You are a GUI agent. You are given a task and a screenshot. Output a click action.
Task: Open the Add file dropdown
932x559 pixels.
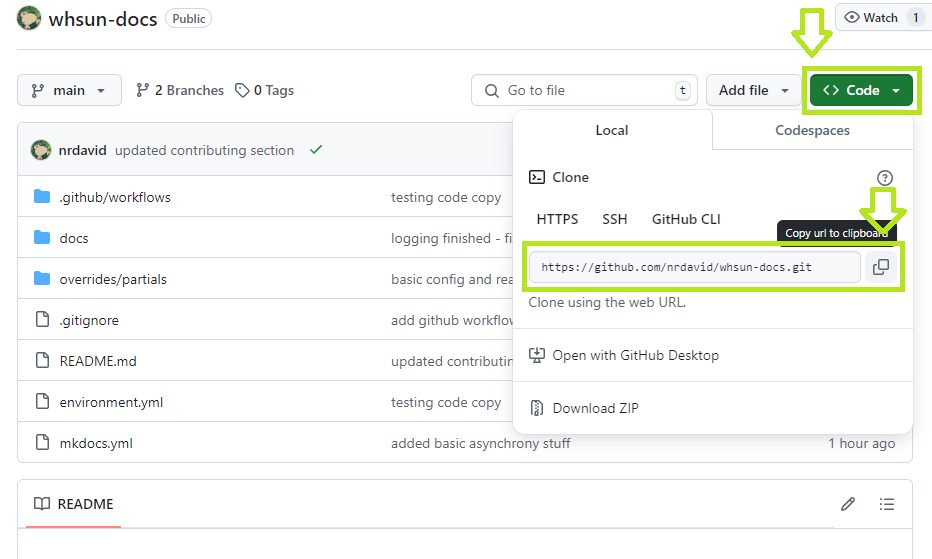tap(753, 90)
